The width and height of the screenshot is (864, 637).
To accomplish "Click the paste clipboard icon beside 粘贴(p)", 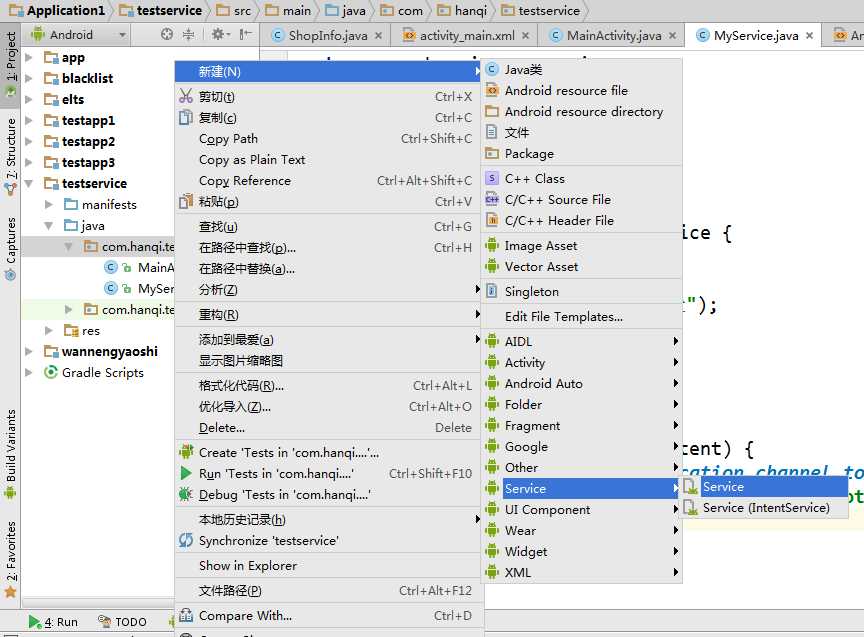I will [x=186, y=202].
